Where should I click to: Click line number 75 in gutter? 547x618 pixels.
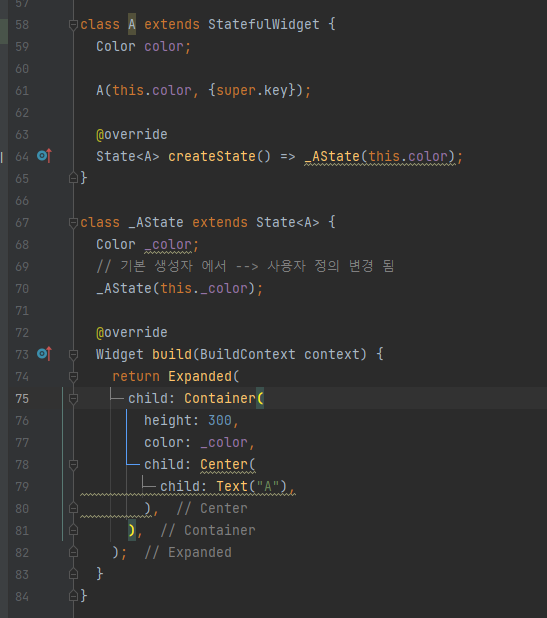coord(22,398)
